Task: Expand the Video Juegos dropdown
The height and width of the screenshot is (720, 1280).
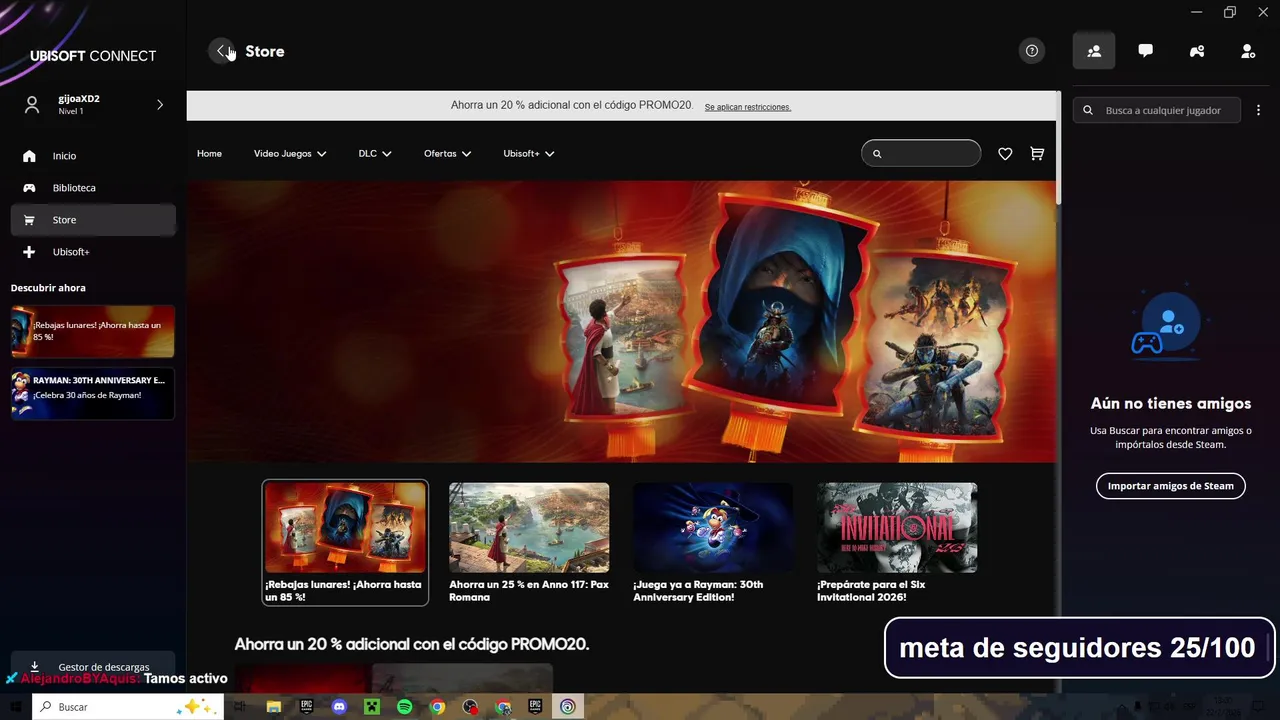Action: click(290, 154)
